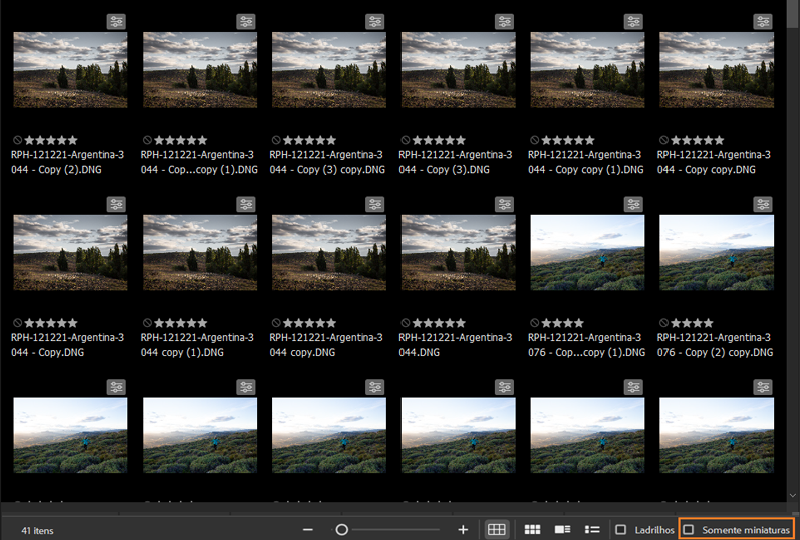
Task: Click the four-star rating of 076 - Cop...copy (1).DNG
Action: point(563,323)
